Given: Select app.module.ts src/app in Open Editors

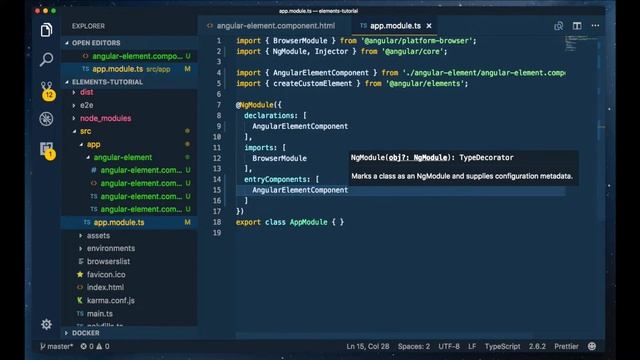Looking at the screenshot, I should 129,69.
